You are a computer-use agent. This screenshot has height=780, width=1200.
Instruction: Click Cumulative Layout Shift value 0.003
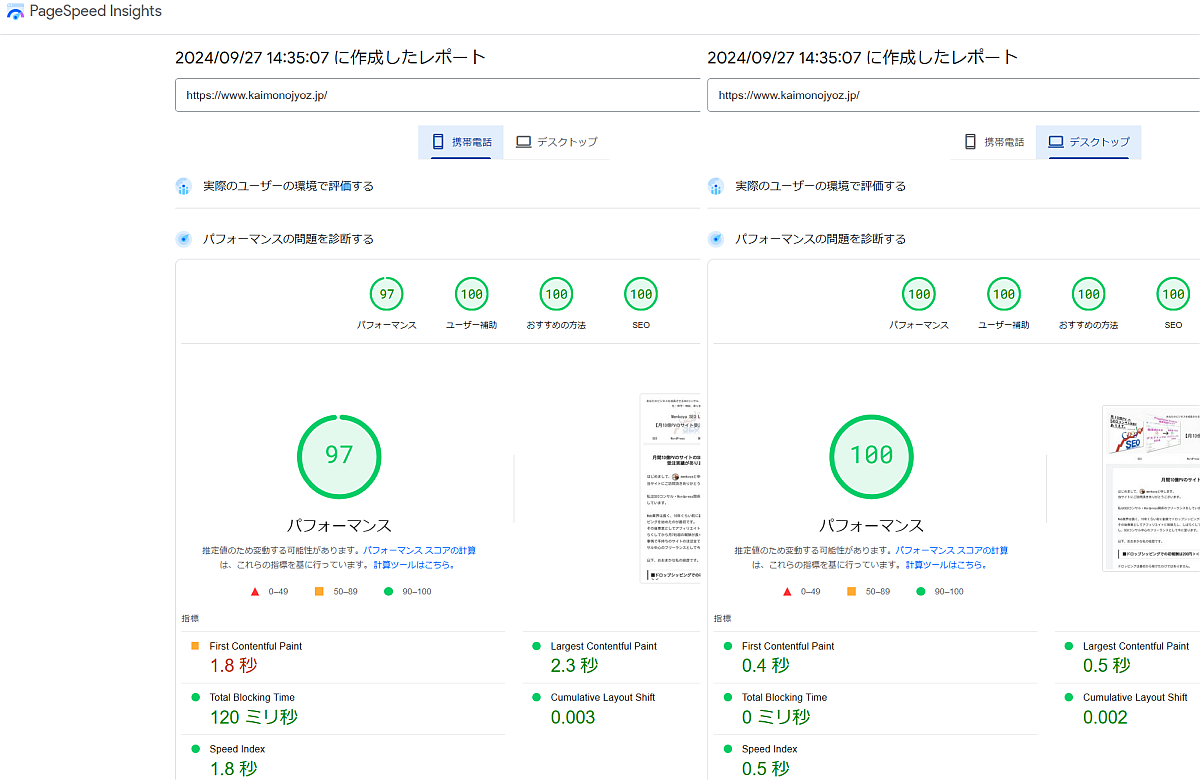pos(573,717)
